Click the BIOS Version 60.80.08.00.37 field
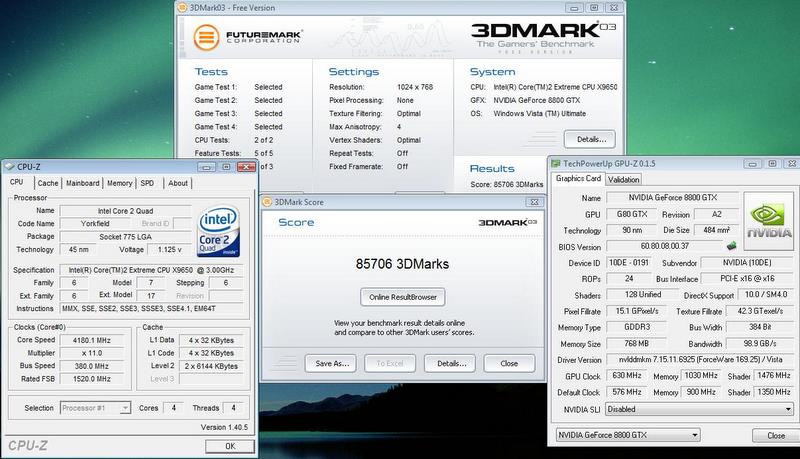Viewport: 800px width, 459px height. pos(665,246)
